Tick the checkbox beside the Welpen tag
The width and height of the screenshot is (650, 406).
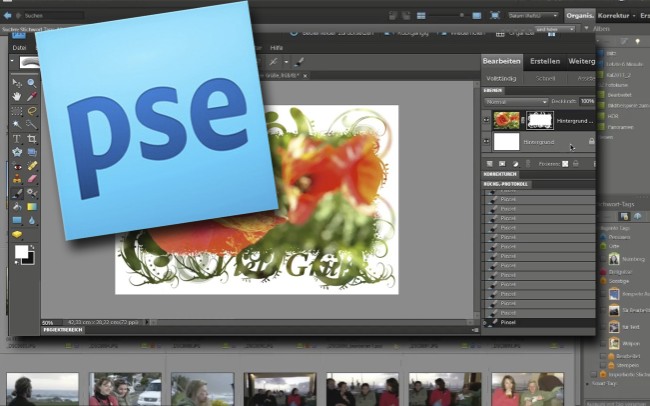pos(603,342)
